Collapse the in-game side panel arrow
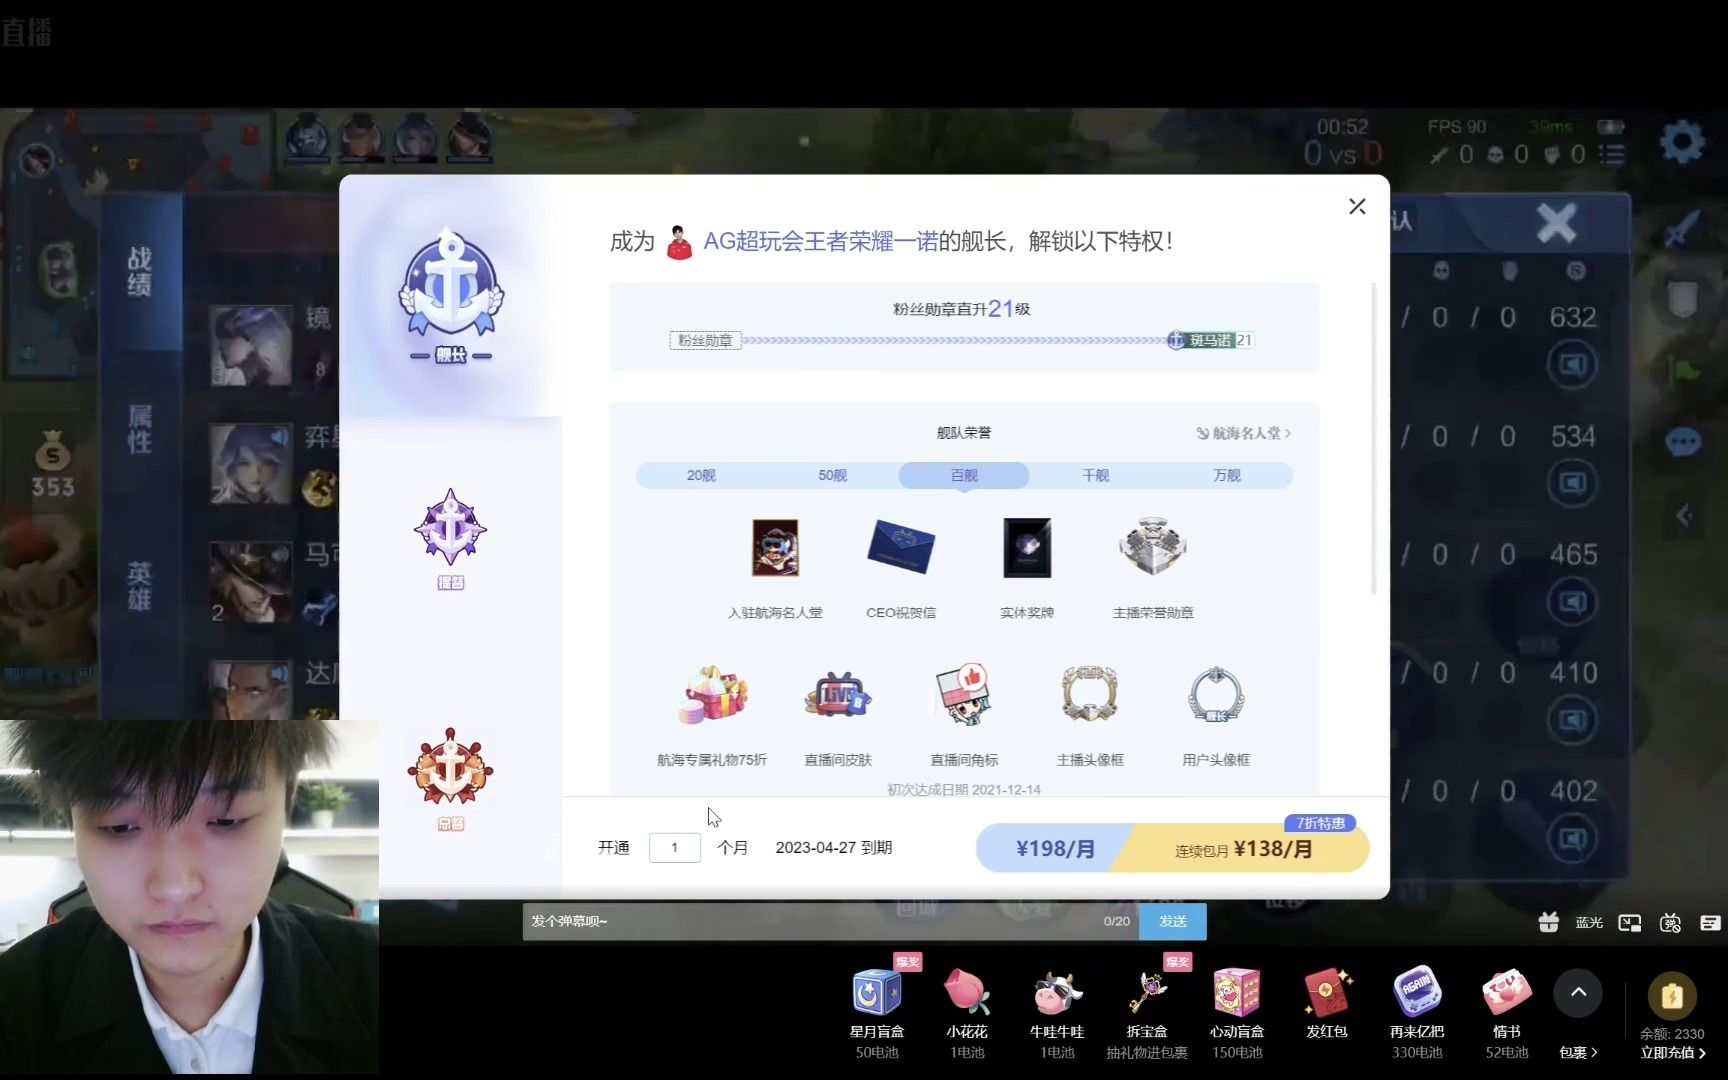The width and height of the screenshot is (1728, 1080). pos(1684,516)
